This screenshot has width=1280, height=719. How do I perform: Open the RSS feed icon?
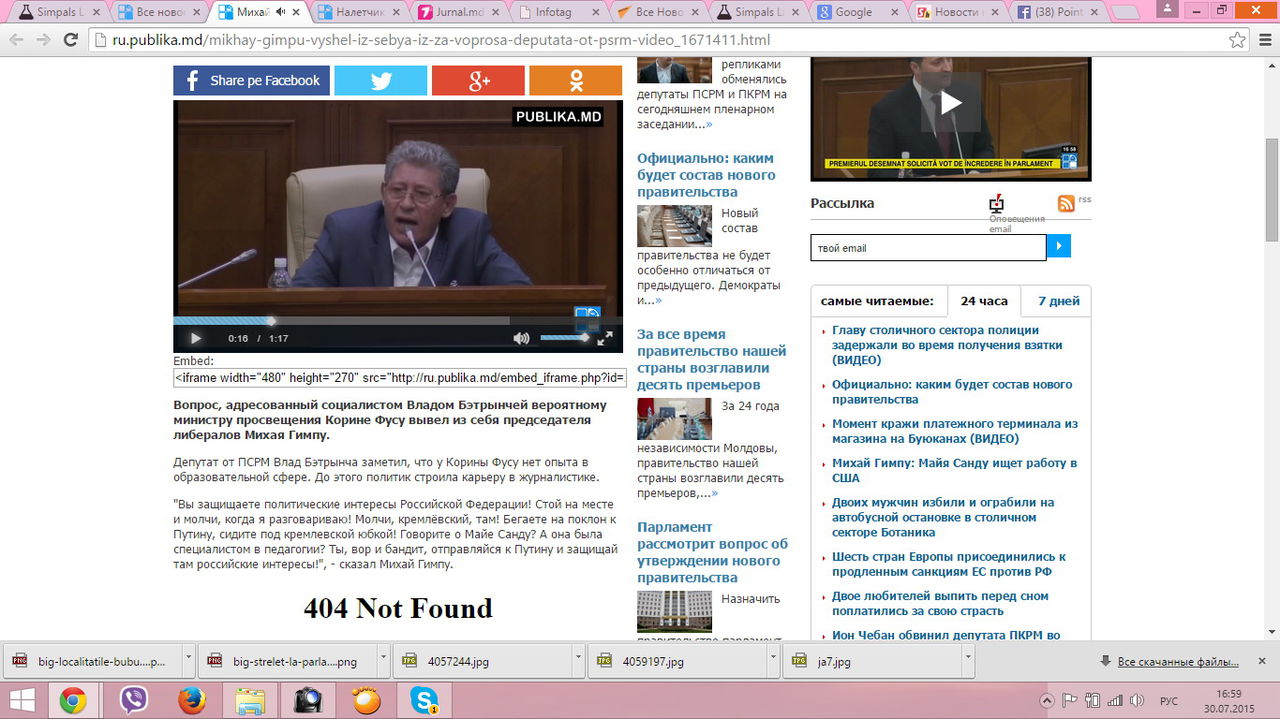1066,203
